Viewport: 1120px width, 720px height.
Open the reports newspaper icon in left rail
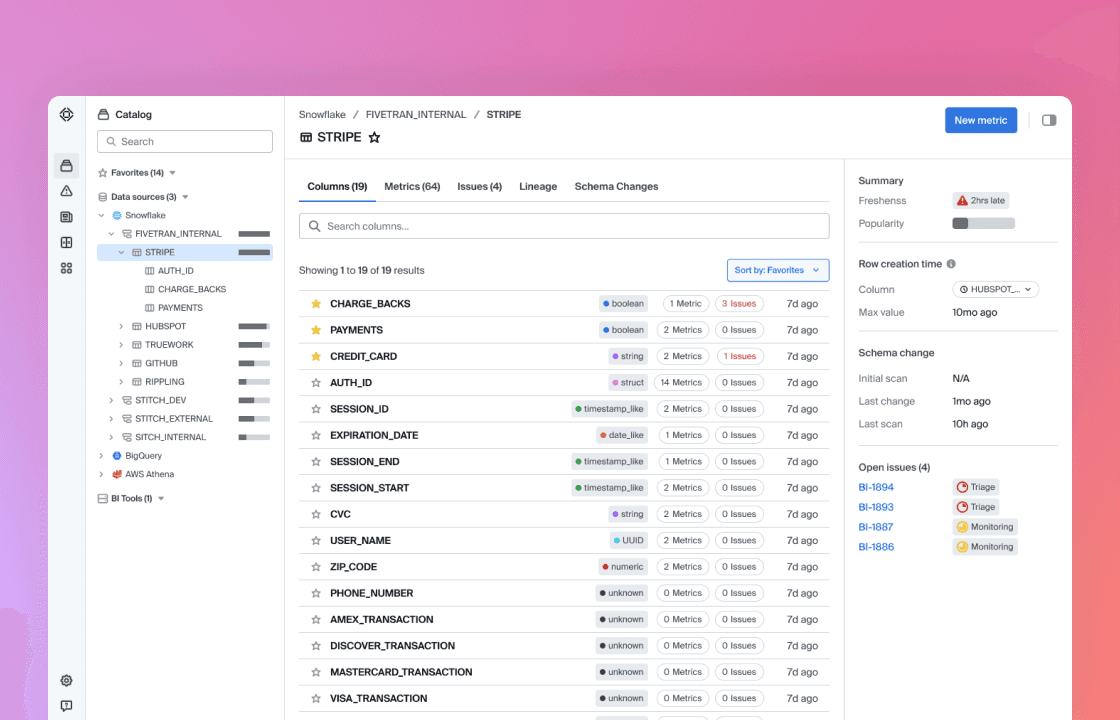(x=66, y=217)
